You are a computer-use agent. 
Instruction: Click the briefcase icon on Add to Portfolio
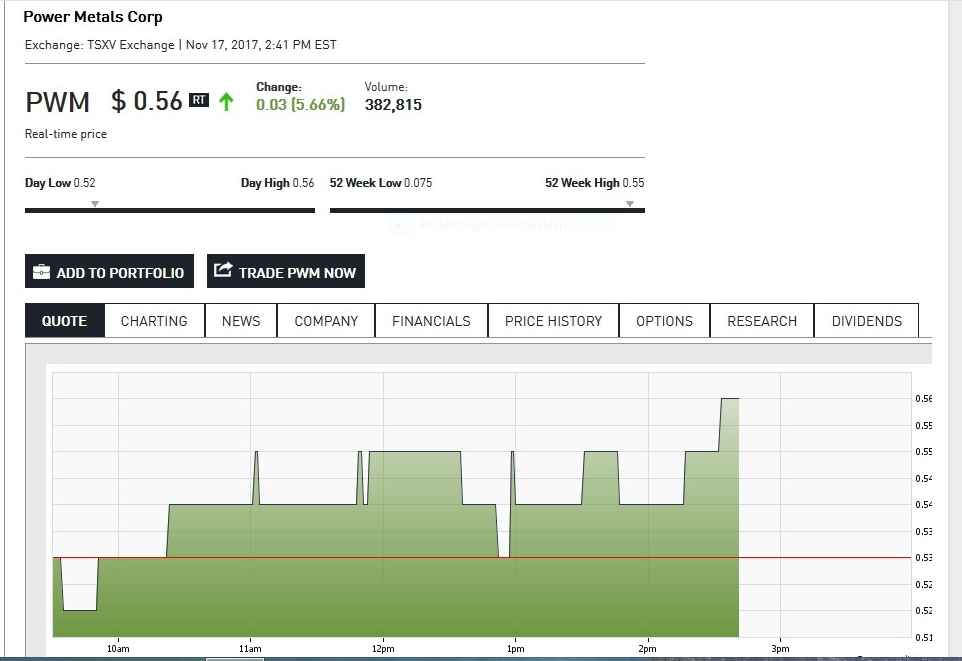coord(40,271)
